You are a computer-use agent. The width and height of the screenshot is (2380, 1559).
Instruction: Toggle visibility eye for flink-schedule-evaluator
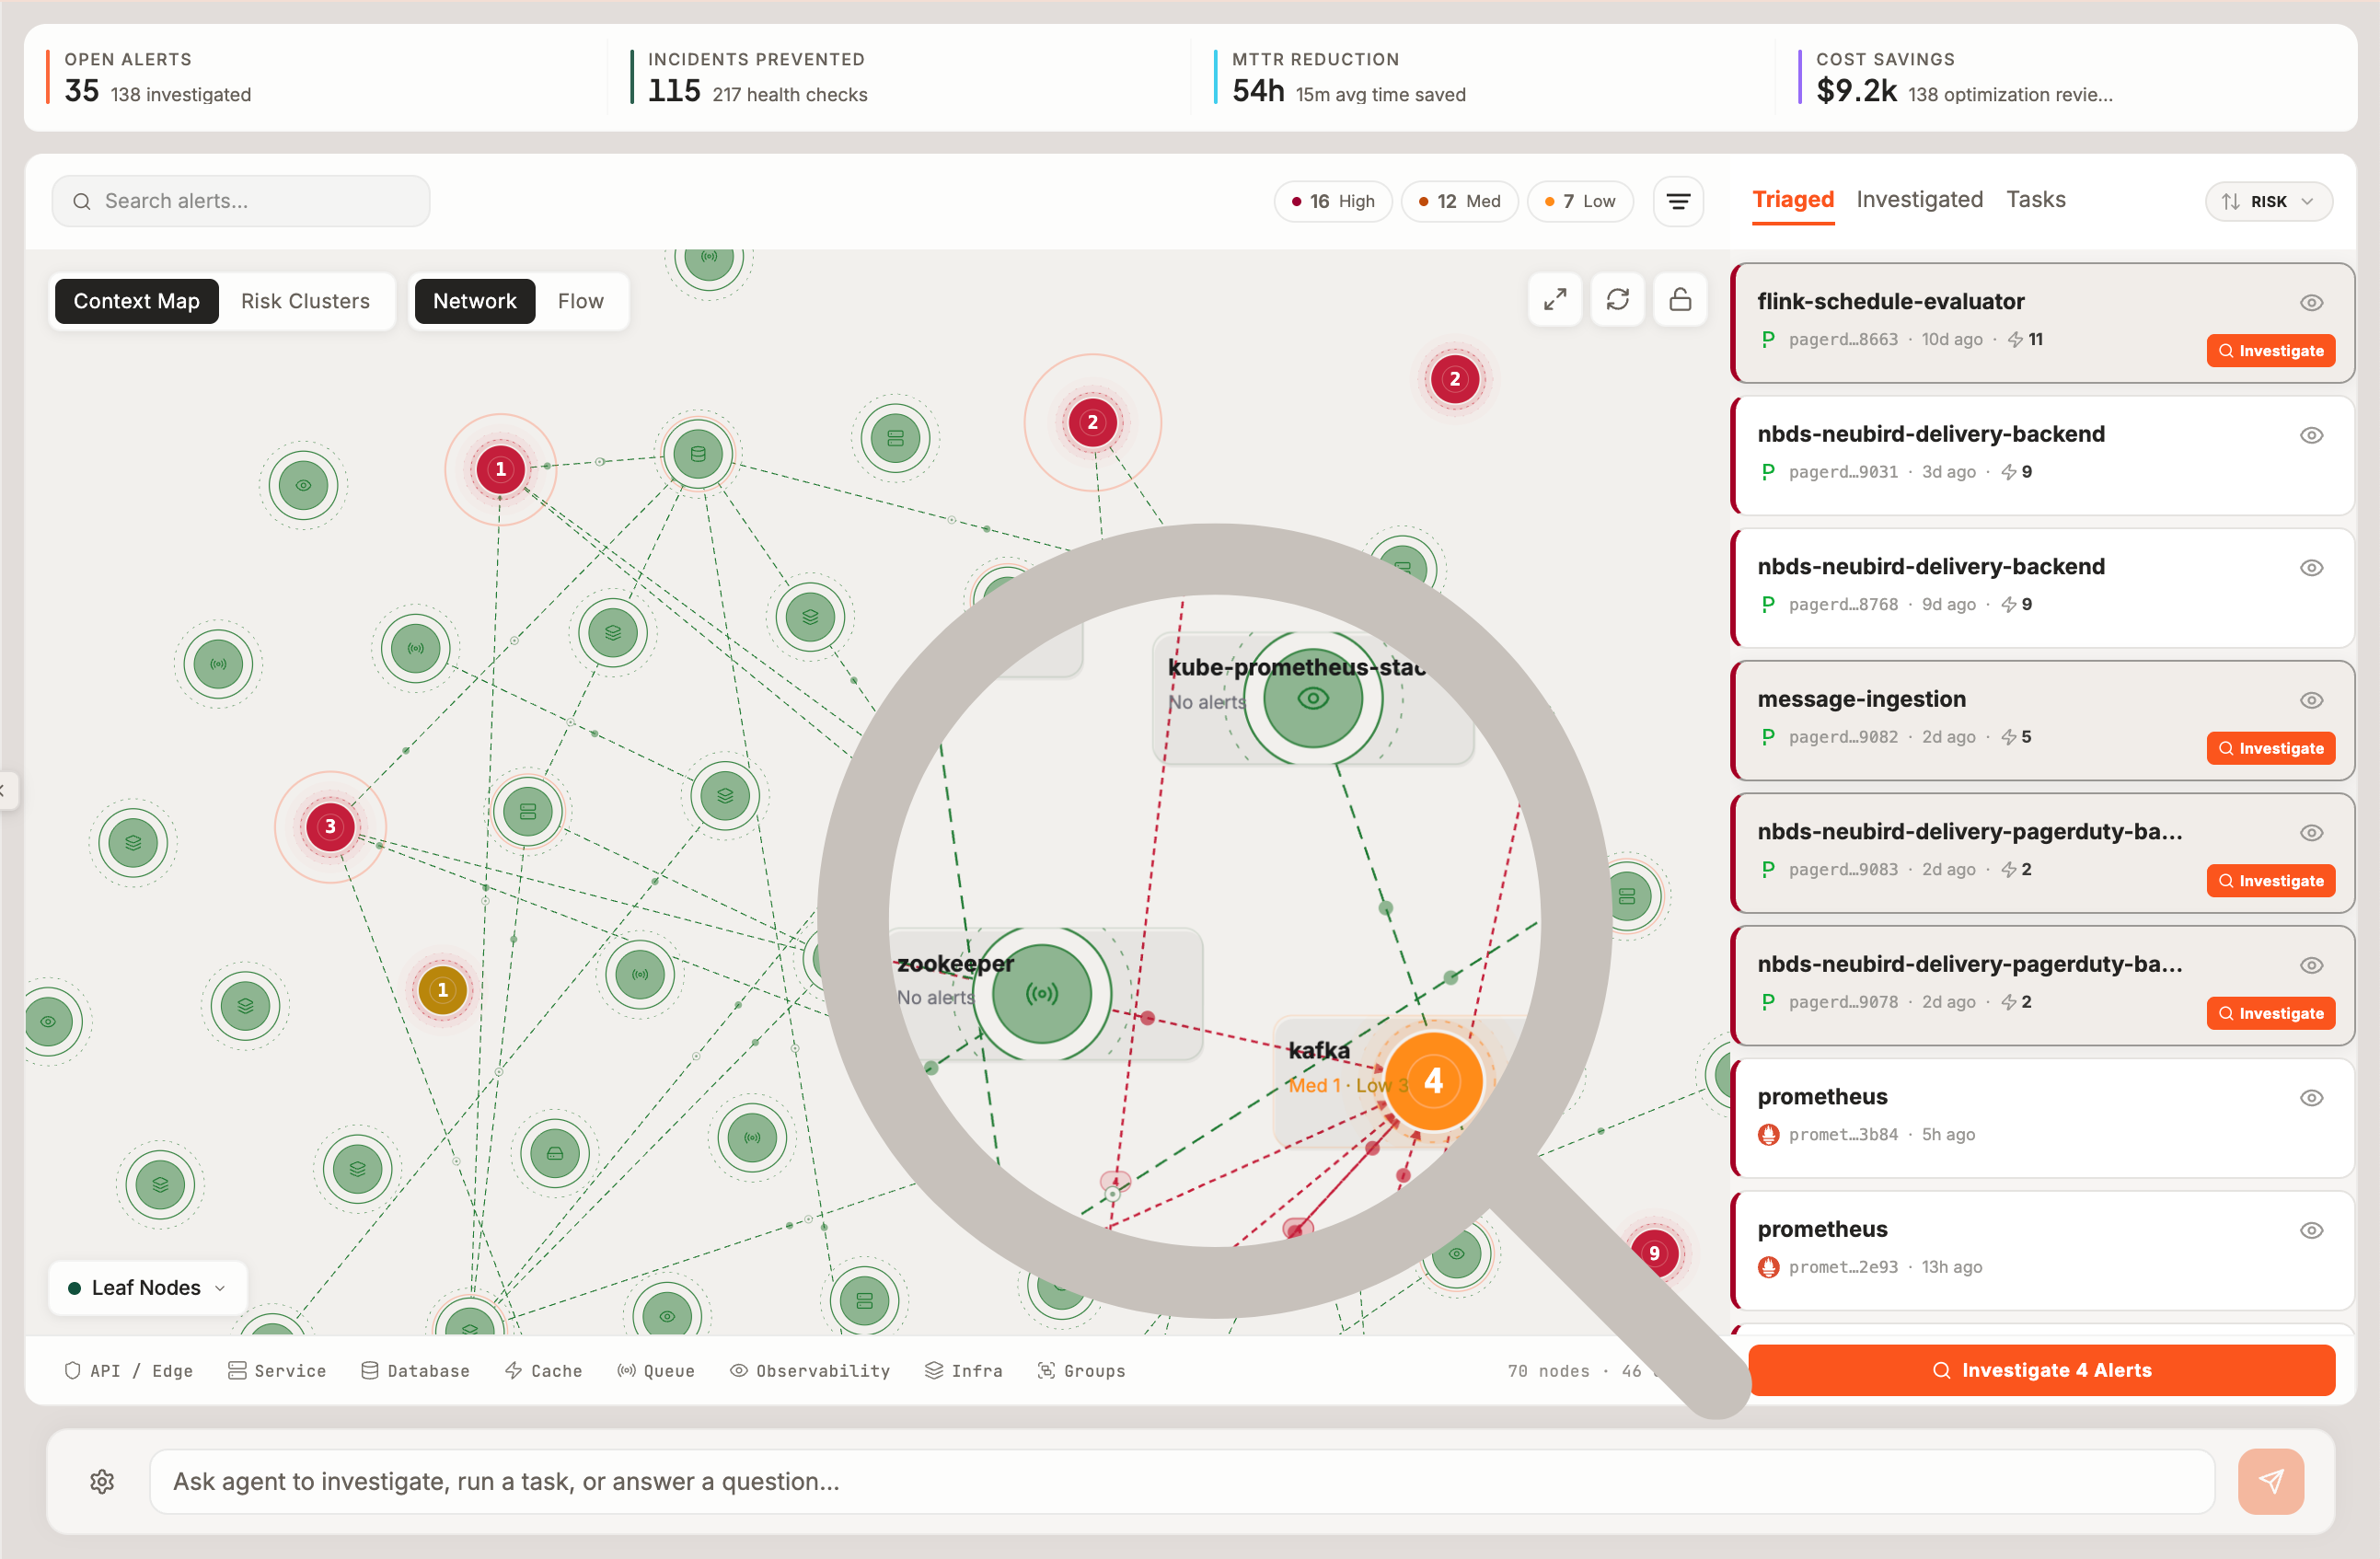2311,302
